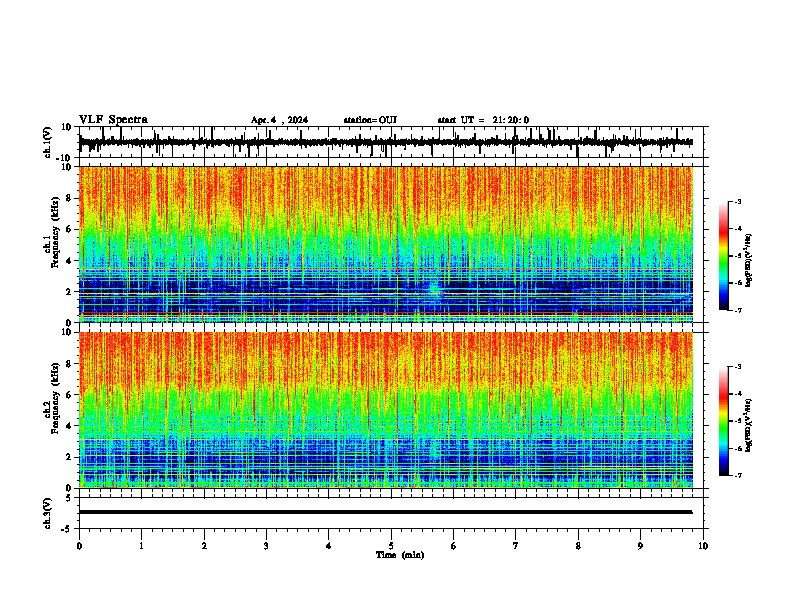Click time axis tick label "4"
Screen dimensions: 792x612
329,546
